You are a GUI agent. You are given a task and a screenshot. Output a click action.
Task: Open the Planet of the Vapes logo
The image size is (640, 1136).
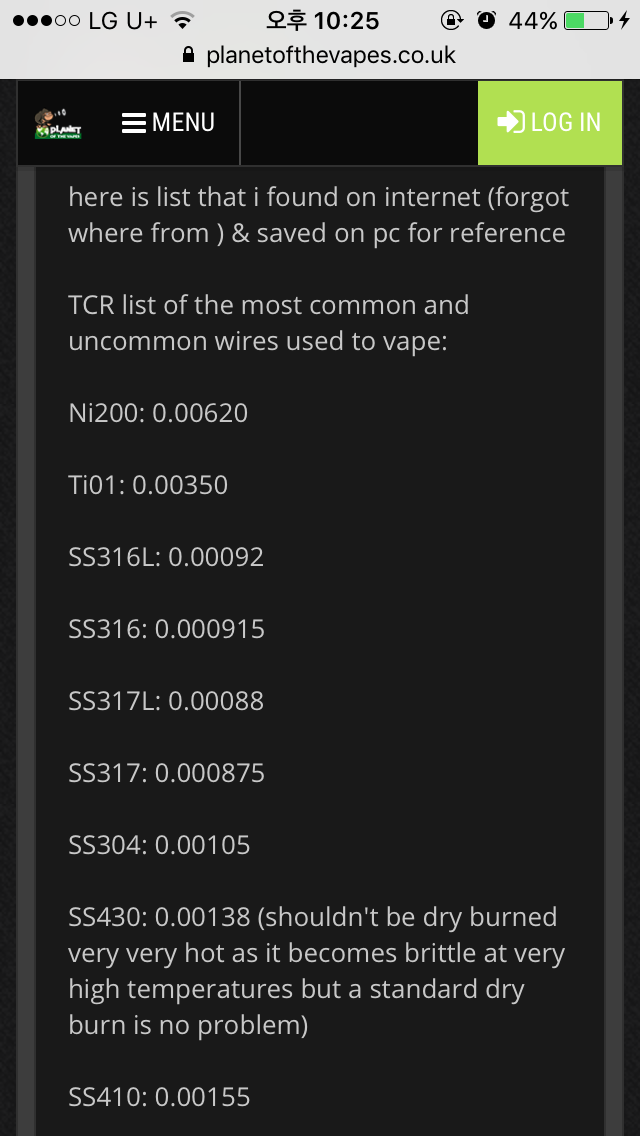[58, 124]
